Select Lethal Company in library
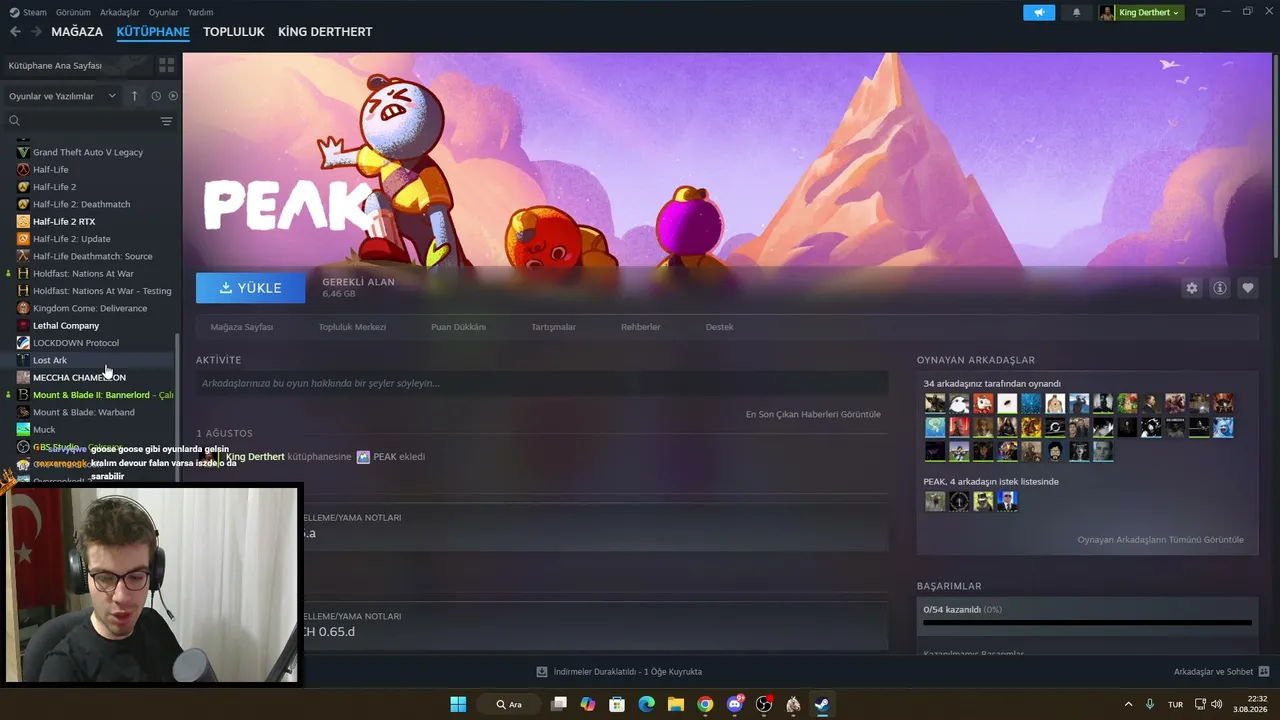 tap(66, 325)
